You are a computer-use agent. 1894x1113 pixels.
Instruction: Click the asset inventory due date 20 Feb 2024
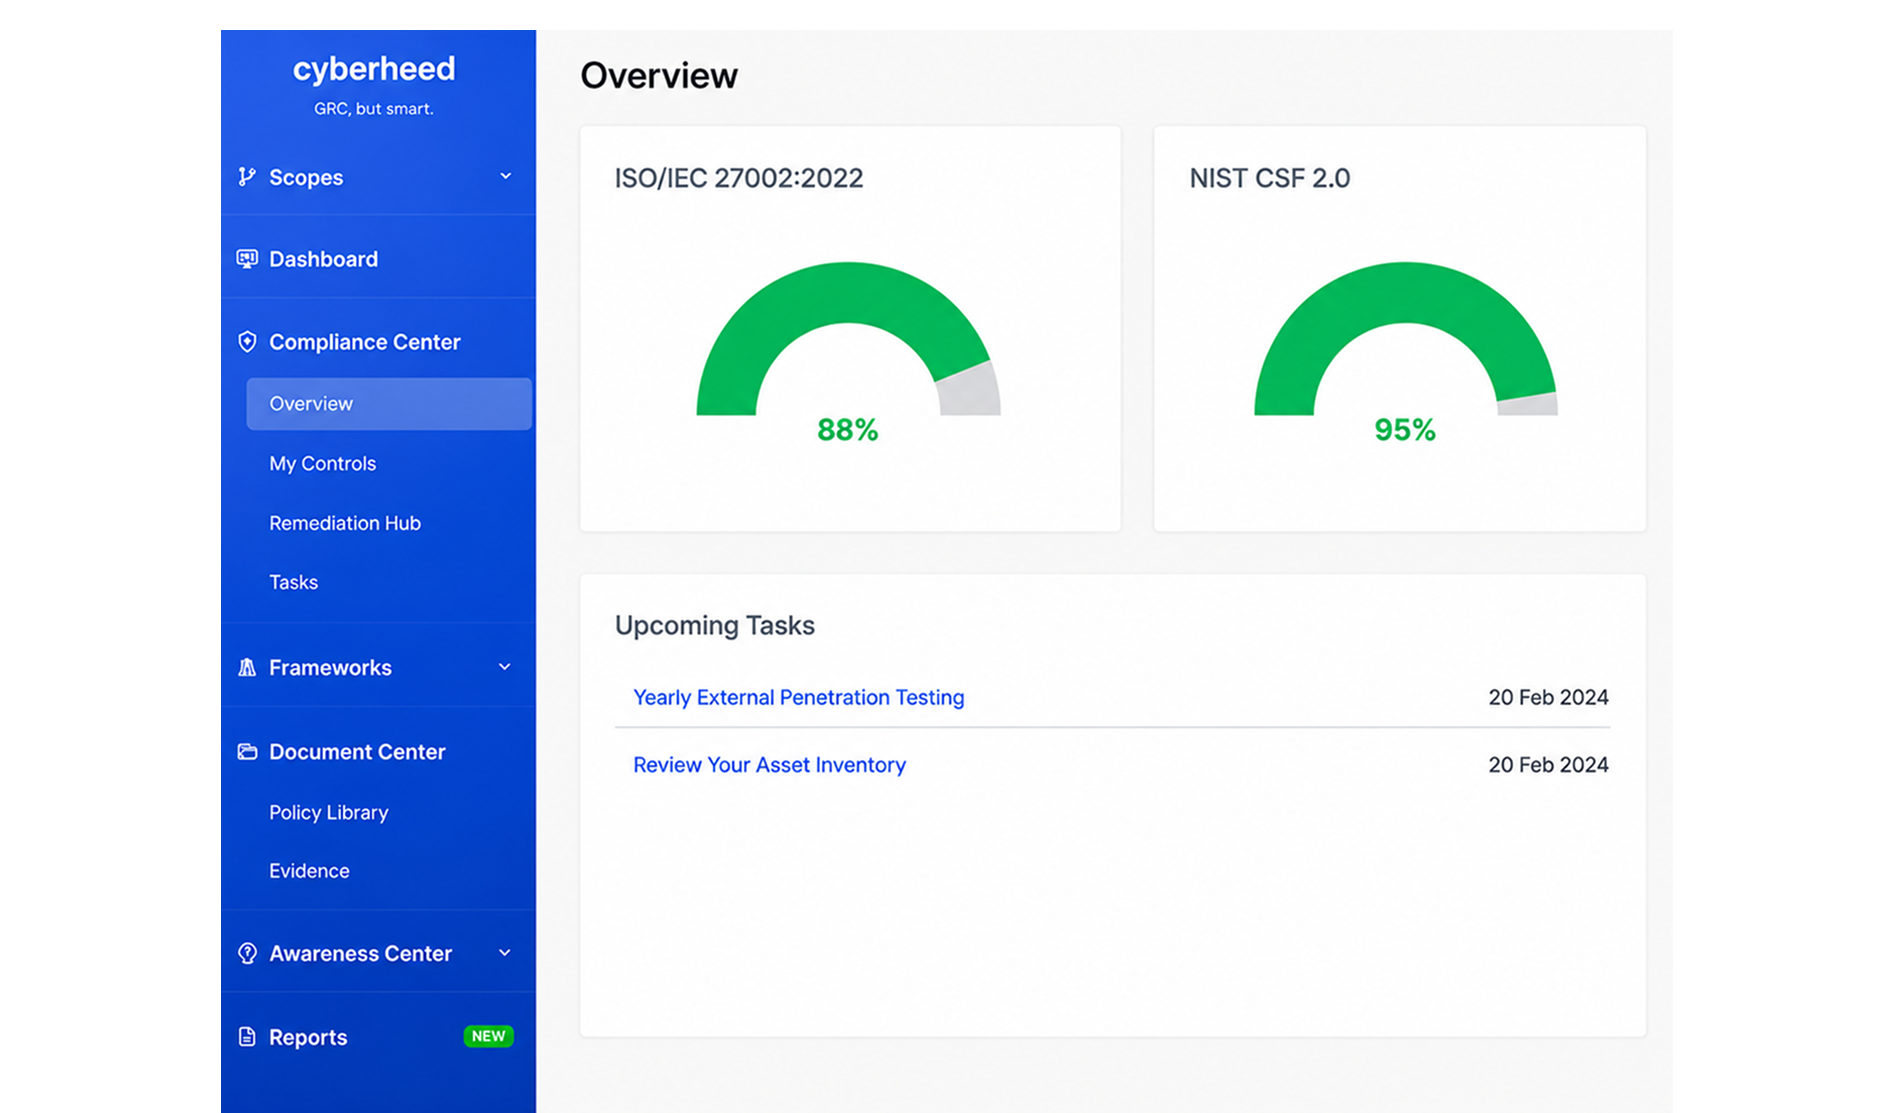coord(1548,765)
